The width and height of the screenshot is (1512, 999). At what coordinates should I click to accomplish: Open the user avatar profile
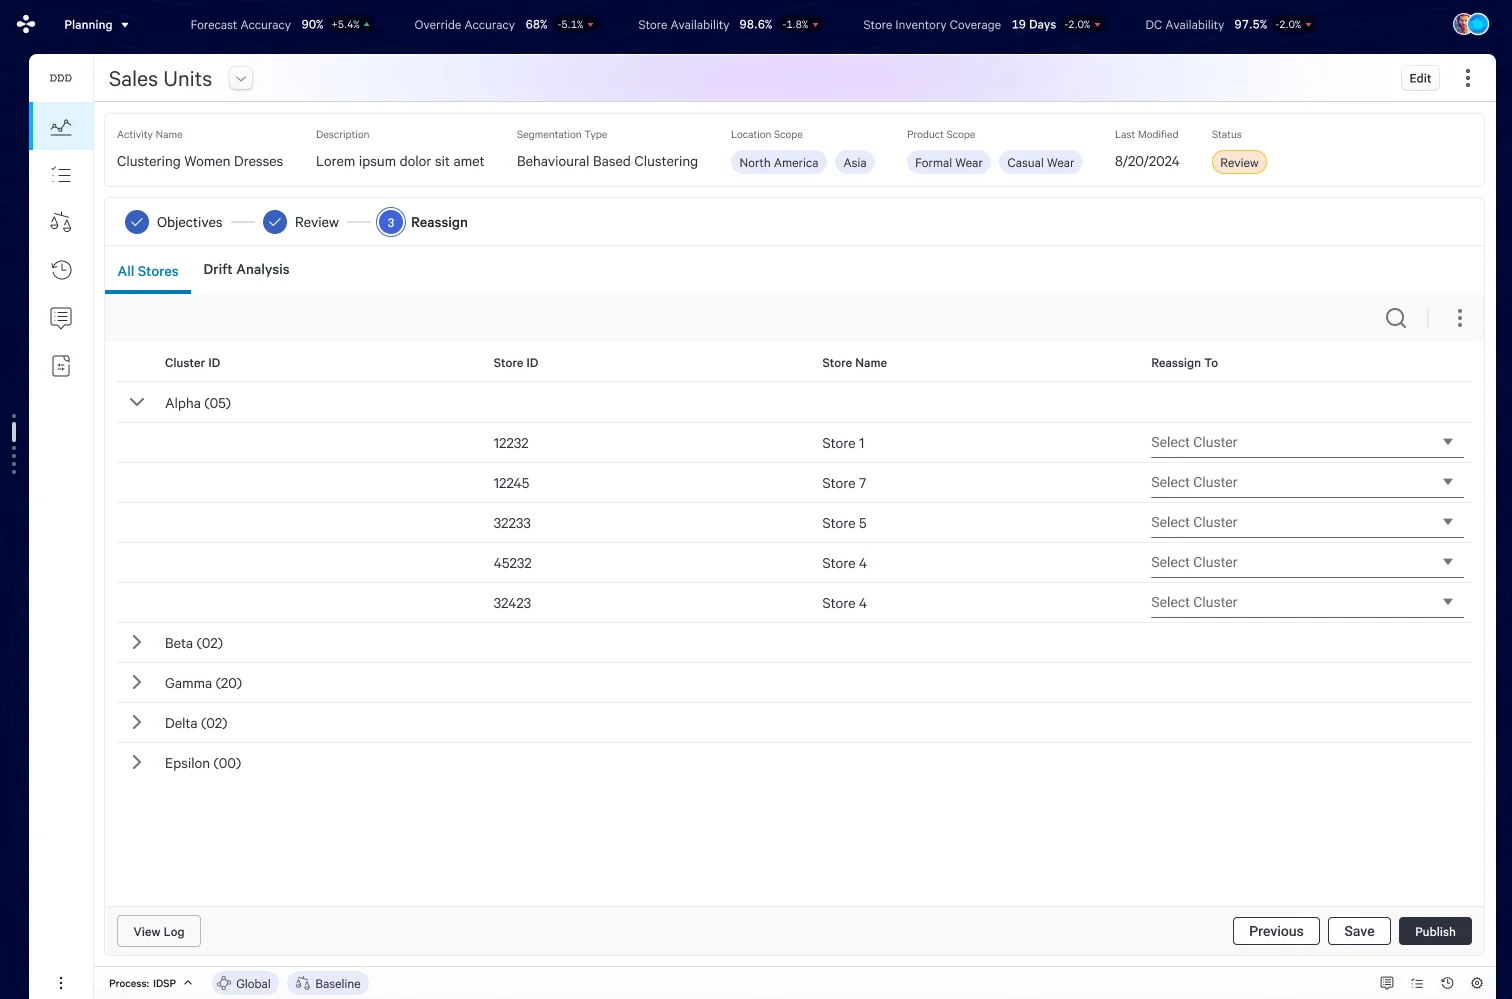1471,24
